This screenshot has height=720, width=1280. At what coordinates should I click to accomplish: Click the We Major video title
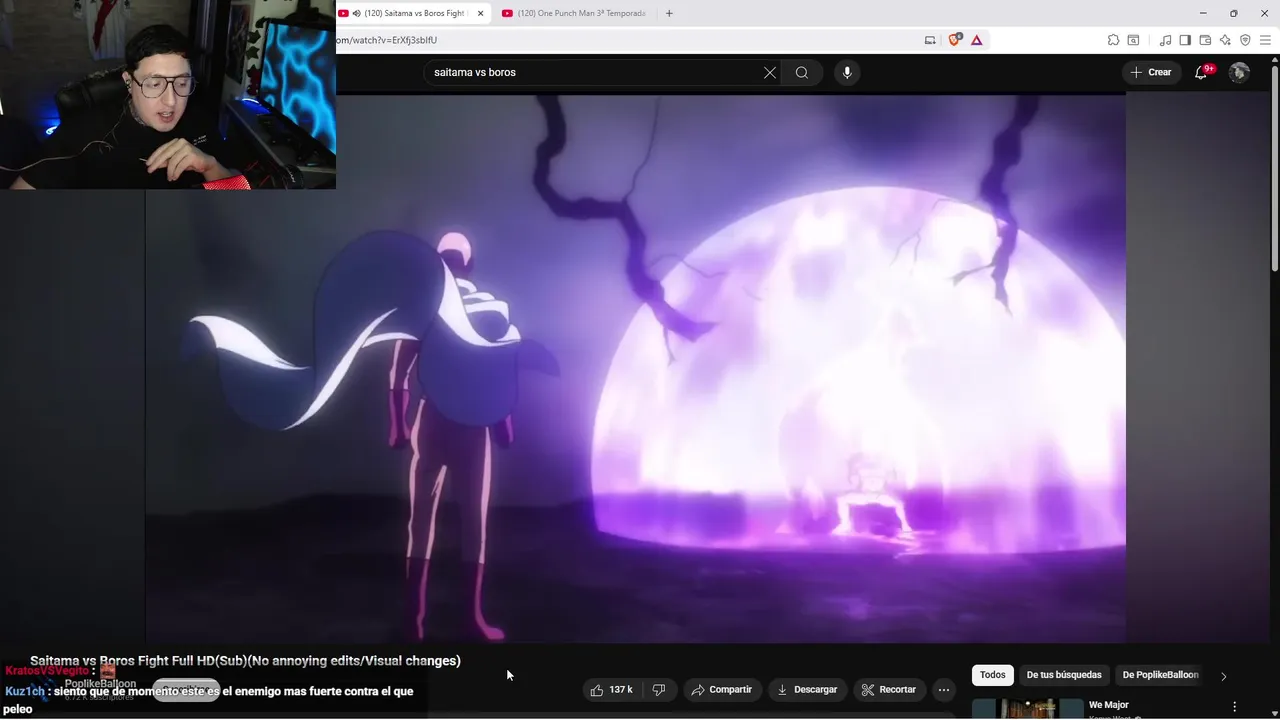click(x=1108, y=705)
